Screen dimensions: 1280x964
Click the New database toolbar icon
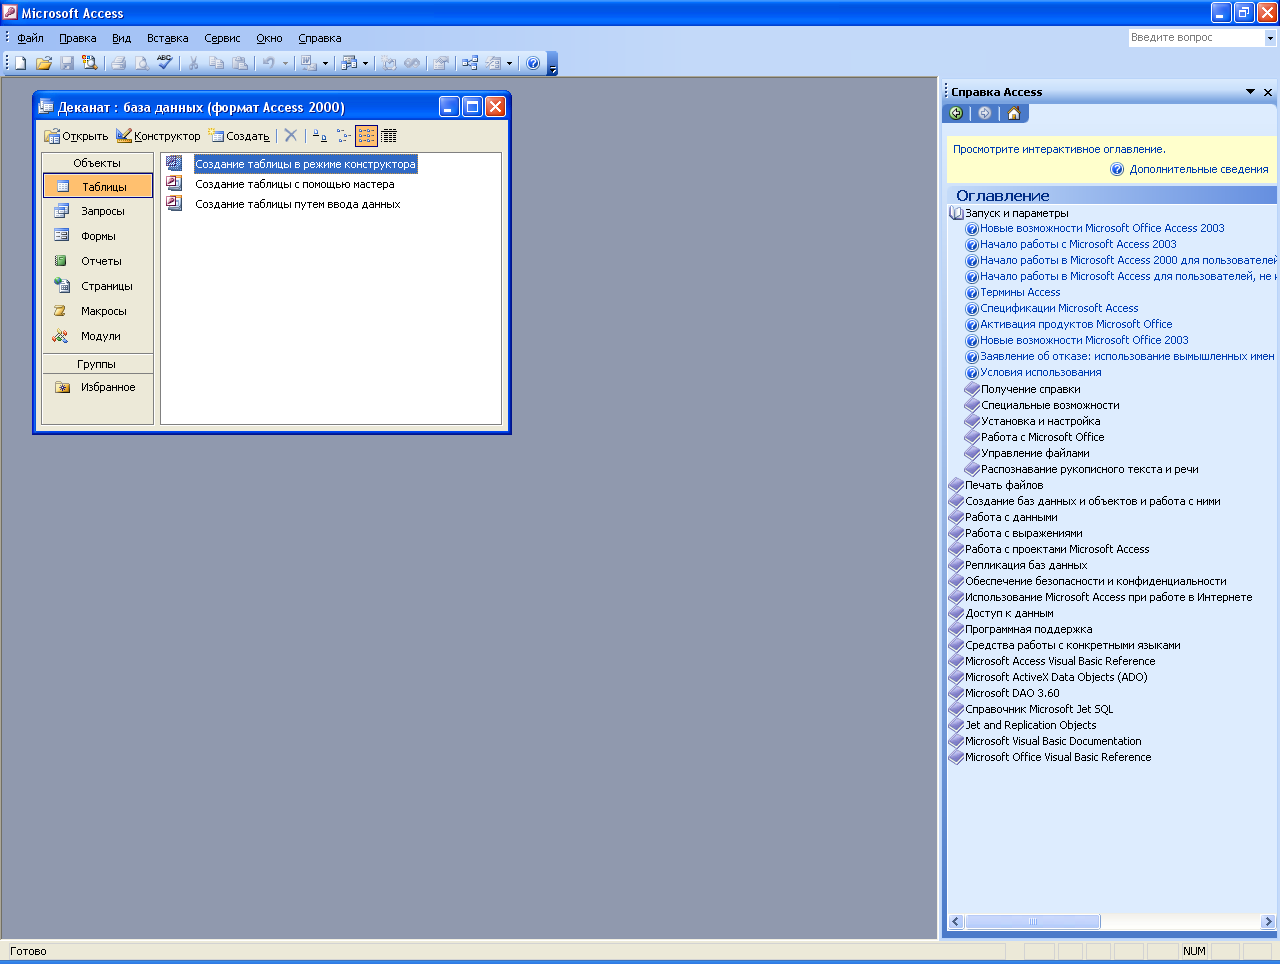[20, 63]
